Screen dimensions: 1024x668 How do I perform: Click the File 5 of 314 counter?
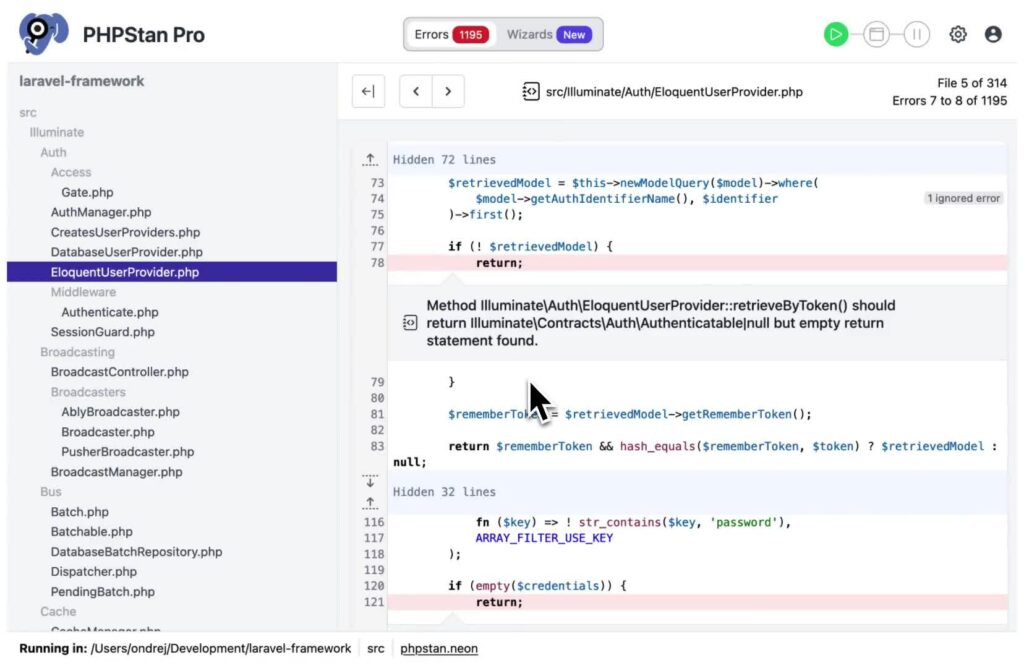click(x=972, y=83)
